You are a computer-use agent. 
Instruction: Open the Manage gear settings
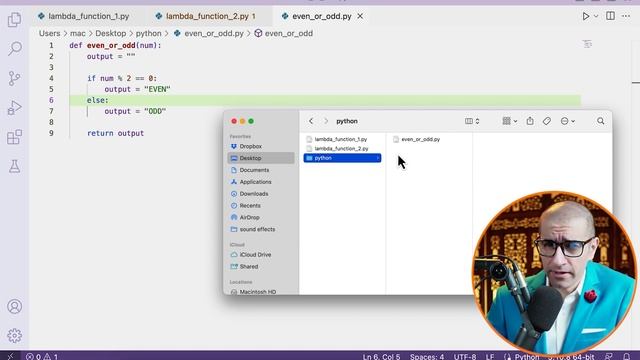pyautogui.click(x=14, y=336)
